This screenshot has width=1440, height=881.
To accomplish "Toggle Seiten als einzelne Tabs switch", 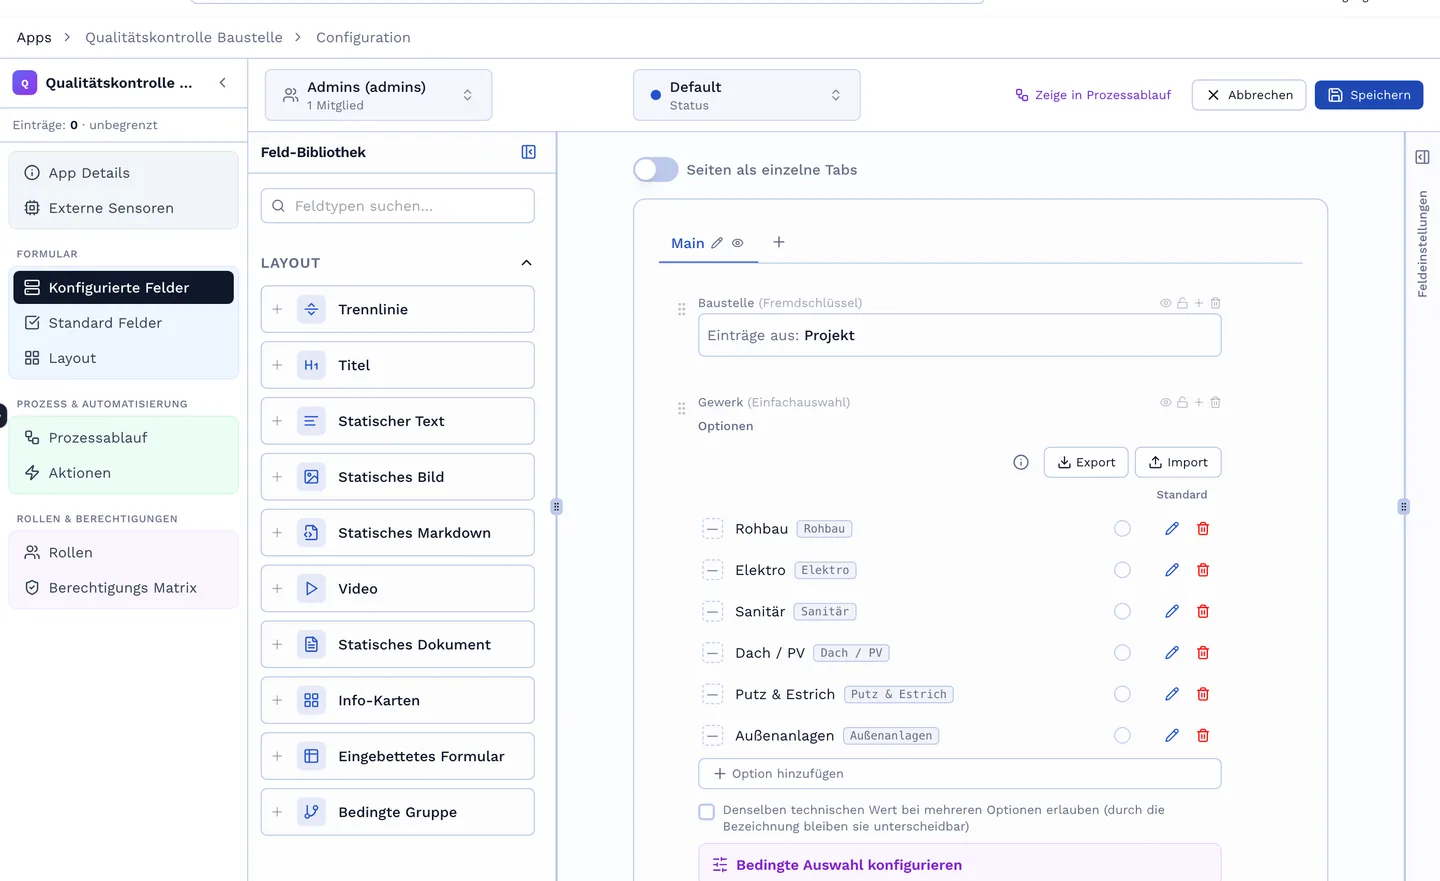I will (656, 170).
